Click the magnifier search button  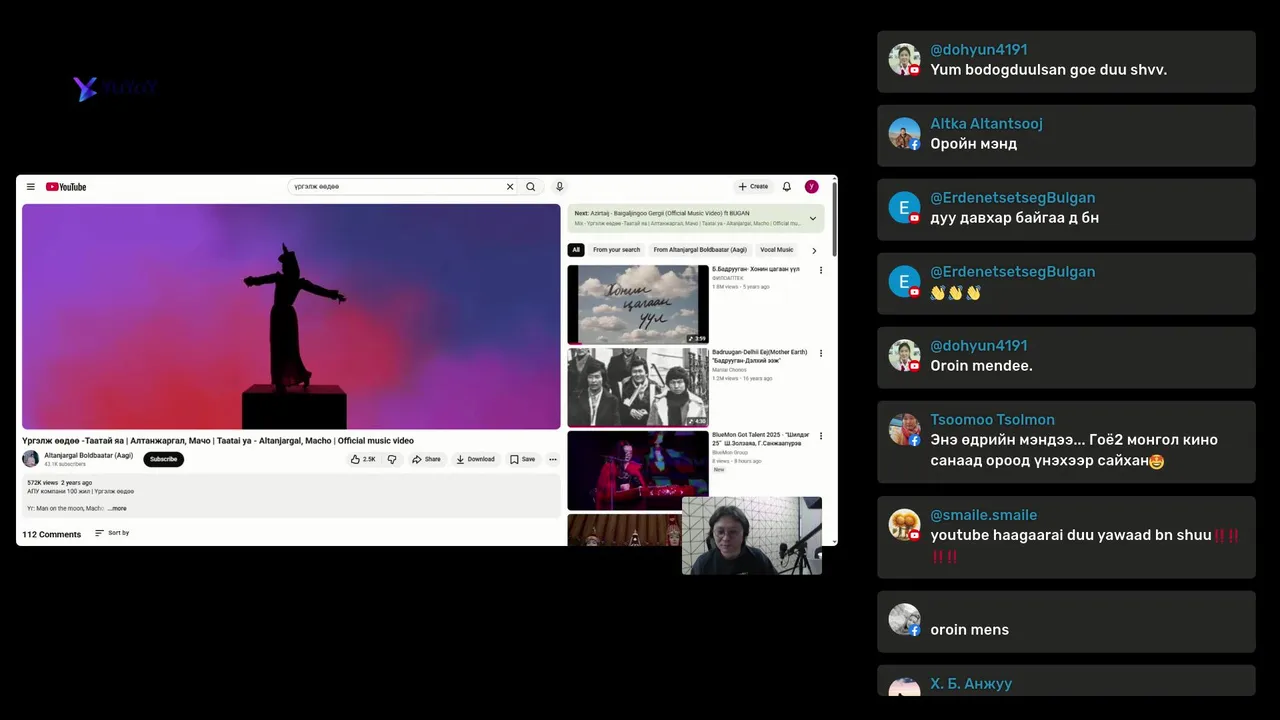[x=531, y=187]
